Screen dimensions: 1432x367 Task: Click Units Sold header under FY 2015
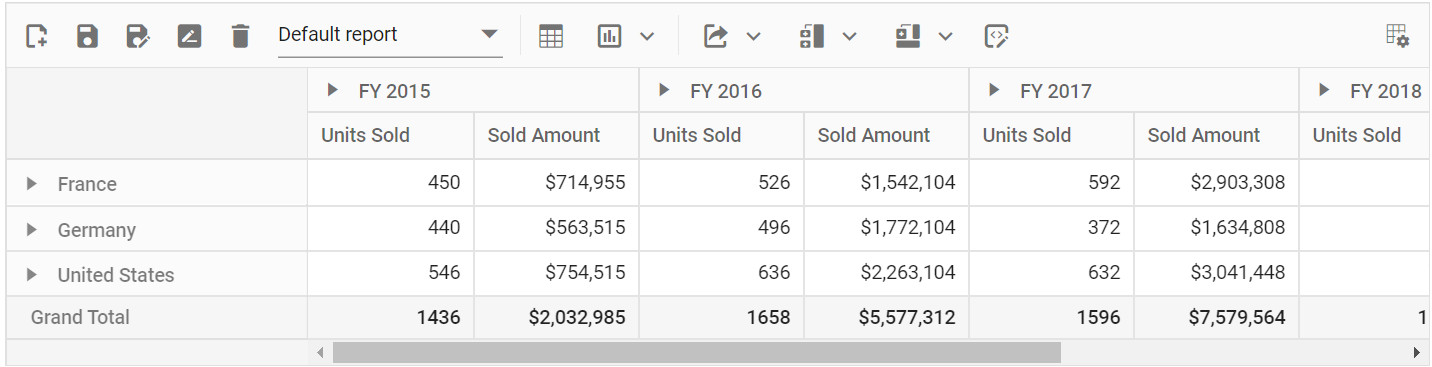(x=391, y=135)
